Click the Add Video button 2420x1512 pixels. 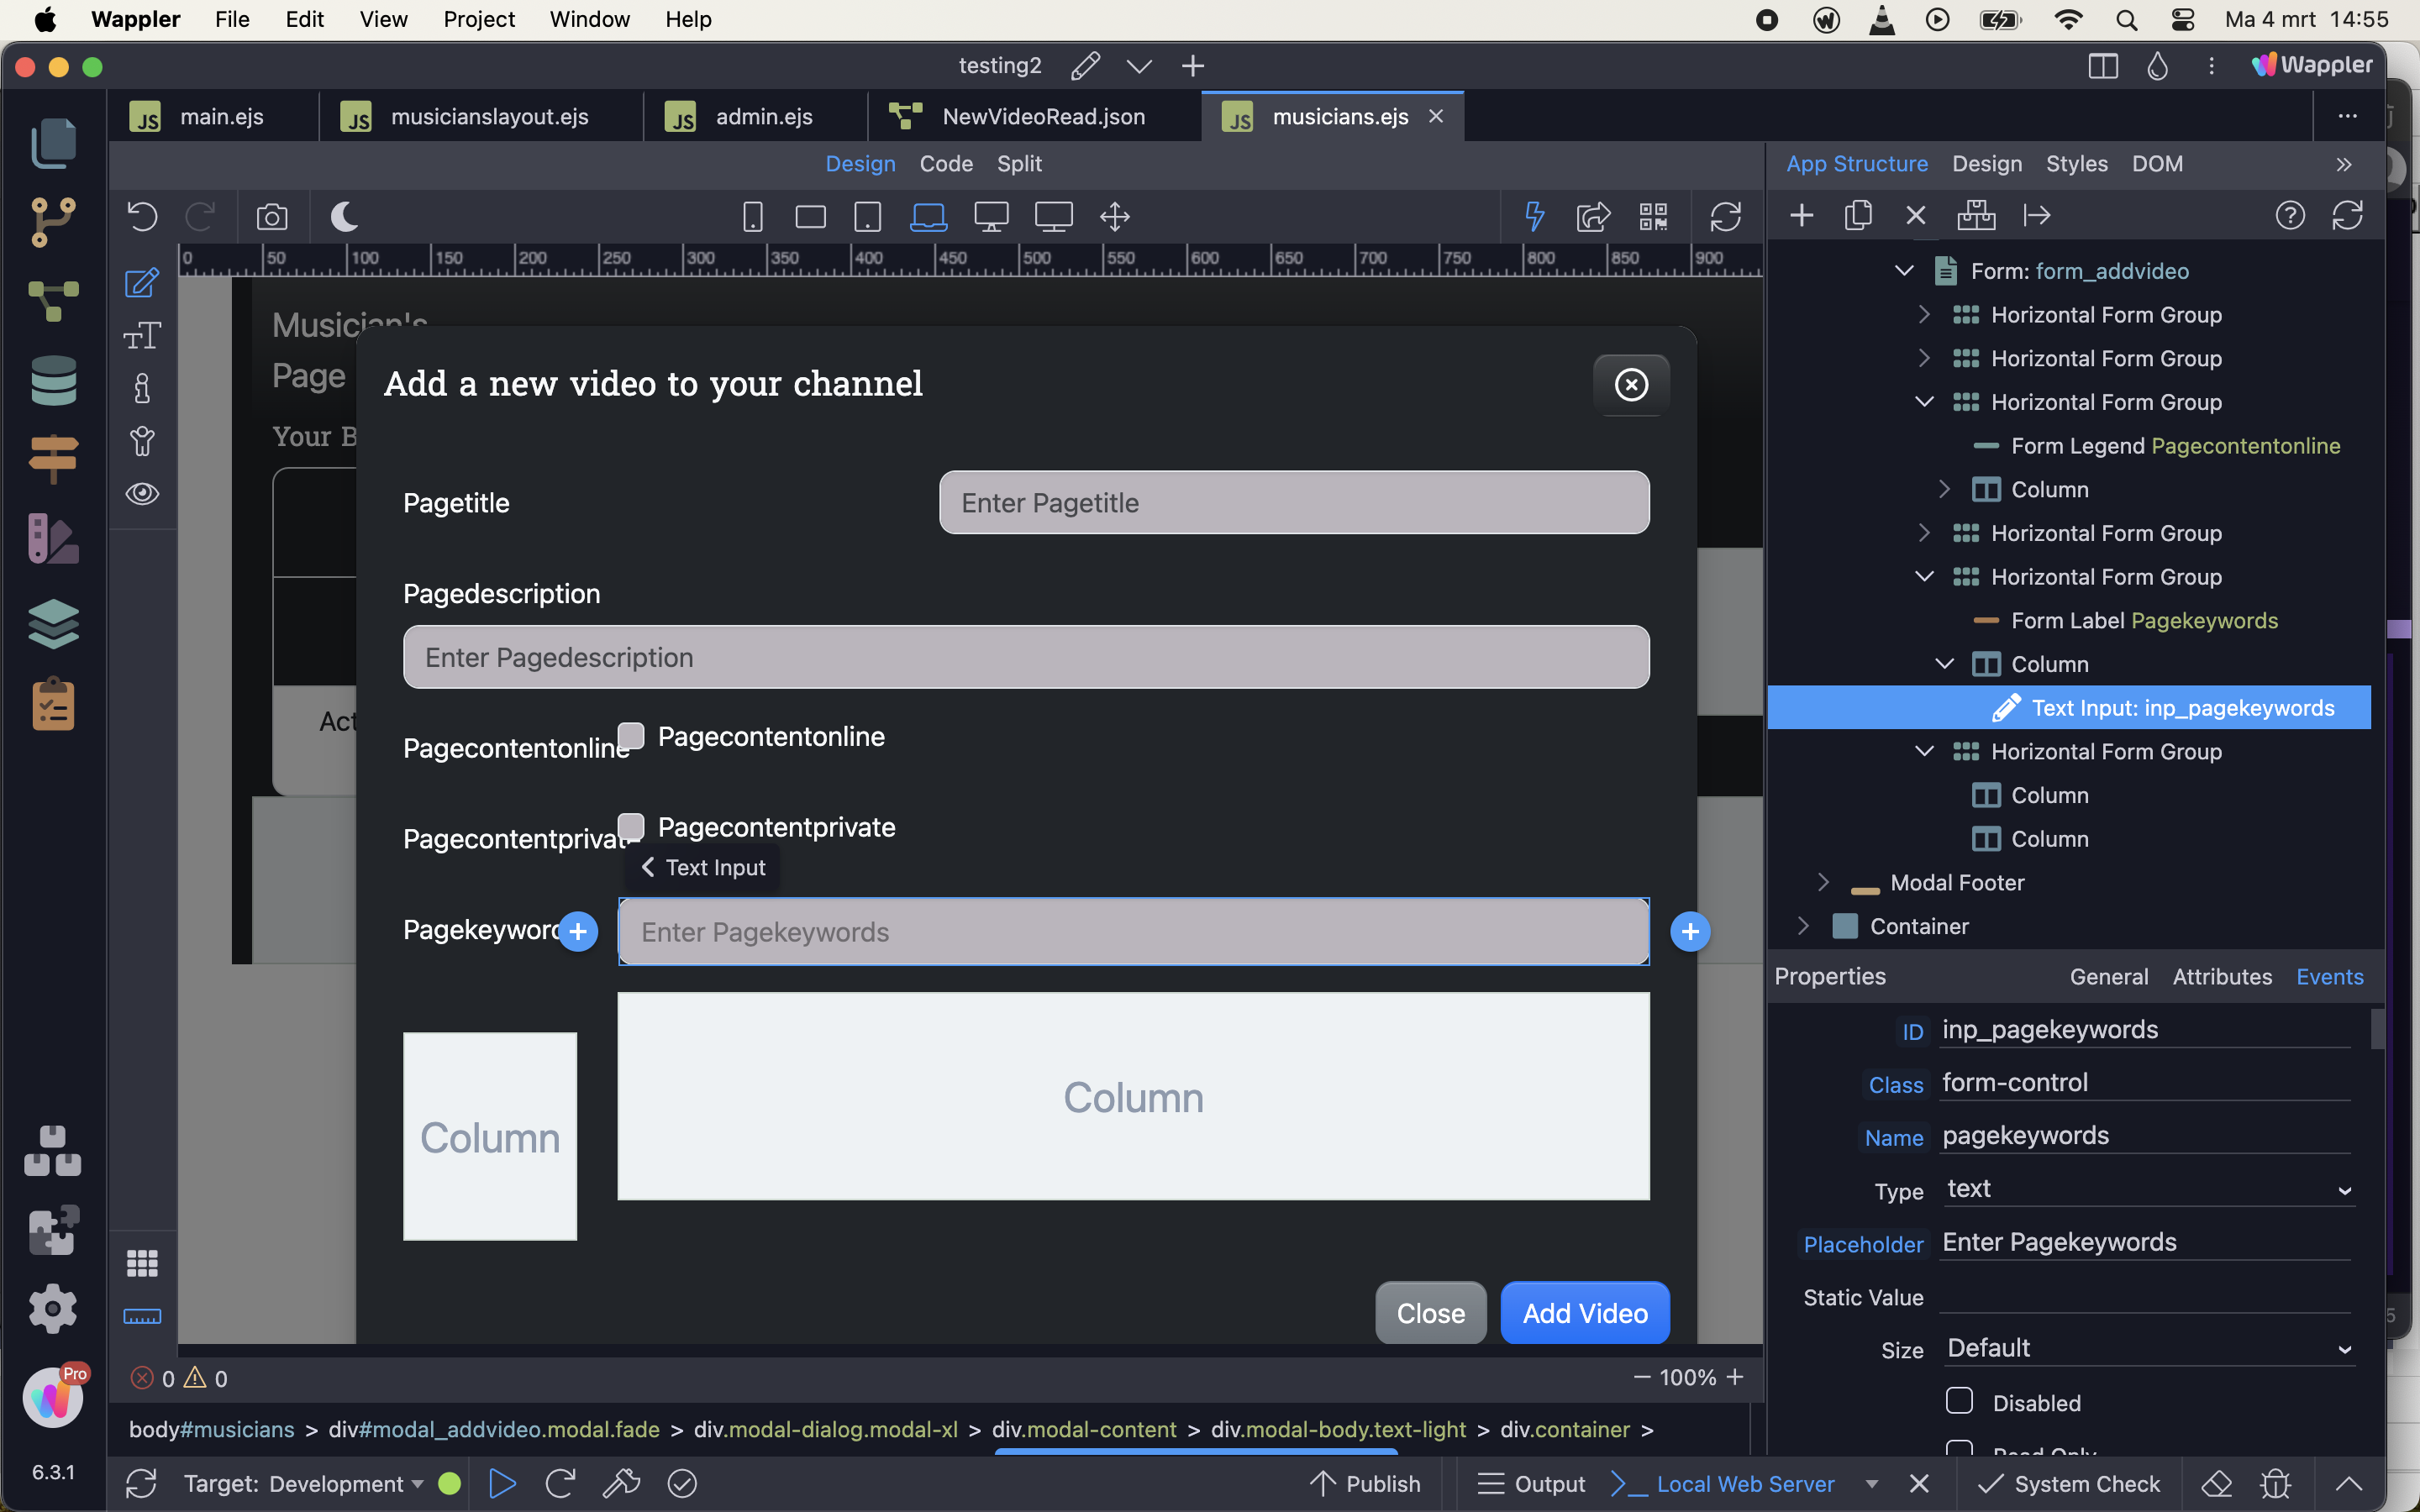[x=1584, y=1313]
